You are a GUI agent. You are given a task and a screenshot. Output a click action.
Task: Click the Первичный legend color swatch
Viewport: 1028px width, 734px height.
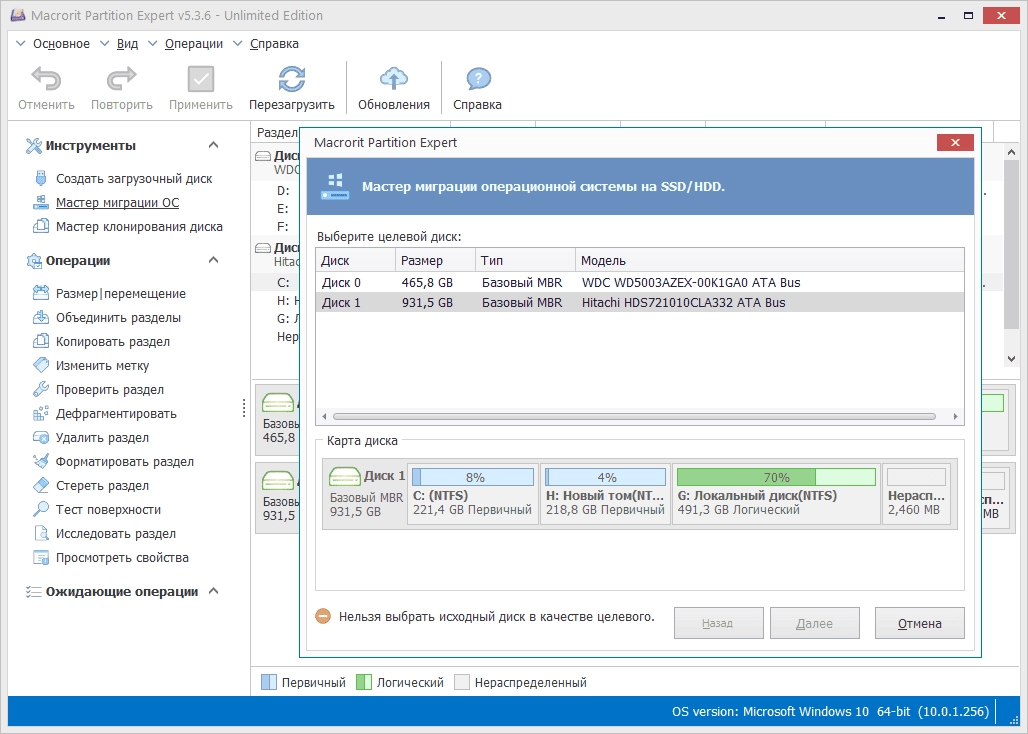tap(269, 682)
